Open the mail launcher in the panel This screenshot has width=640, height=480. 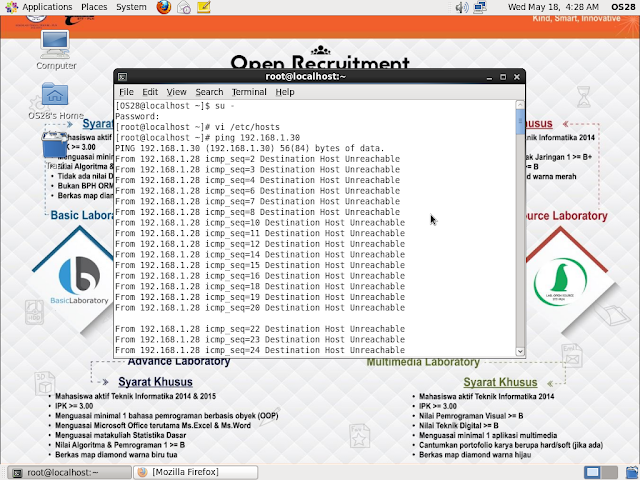[184, 7]
